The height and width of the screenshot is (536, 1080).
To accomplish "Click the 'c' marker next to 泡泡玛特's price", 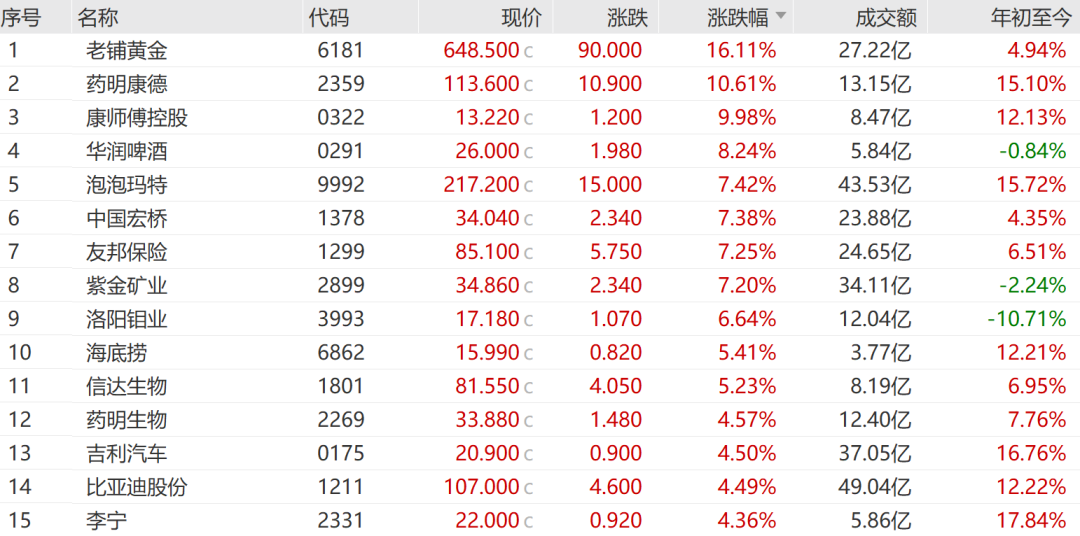I will click(x=528, y=185).
